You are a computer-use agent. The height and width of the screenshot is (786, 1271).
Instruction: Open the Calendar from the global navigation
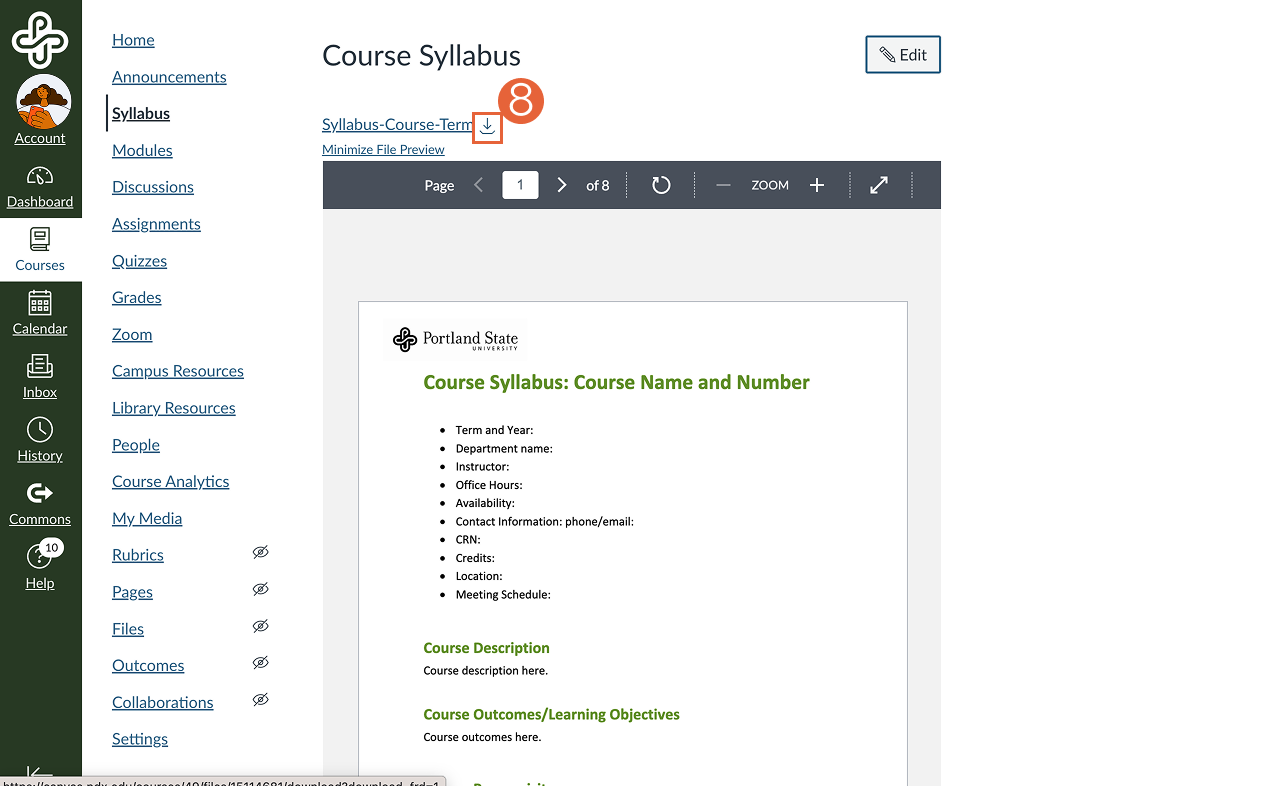pyautogui.click(x=40, y=314)
